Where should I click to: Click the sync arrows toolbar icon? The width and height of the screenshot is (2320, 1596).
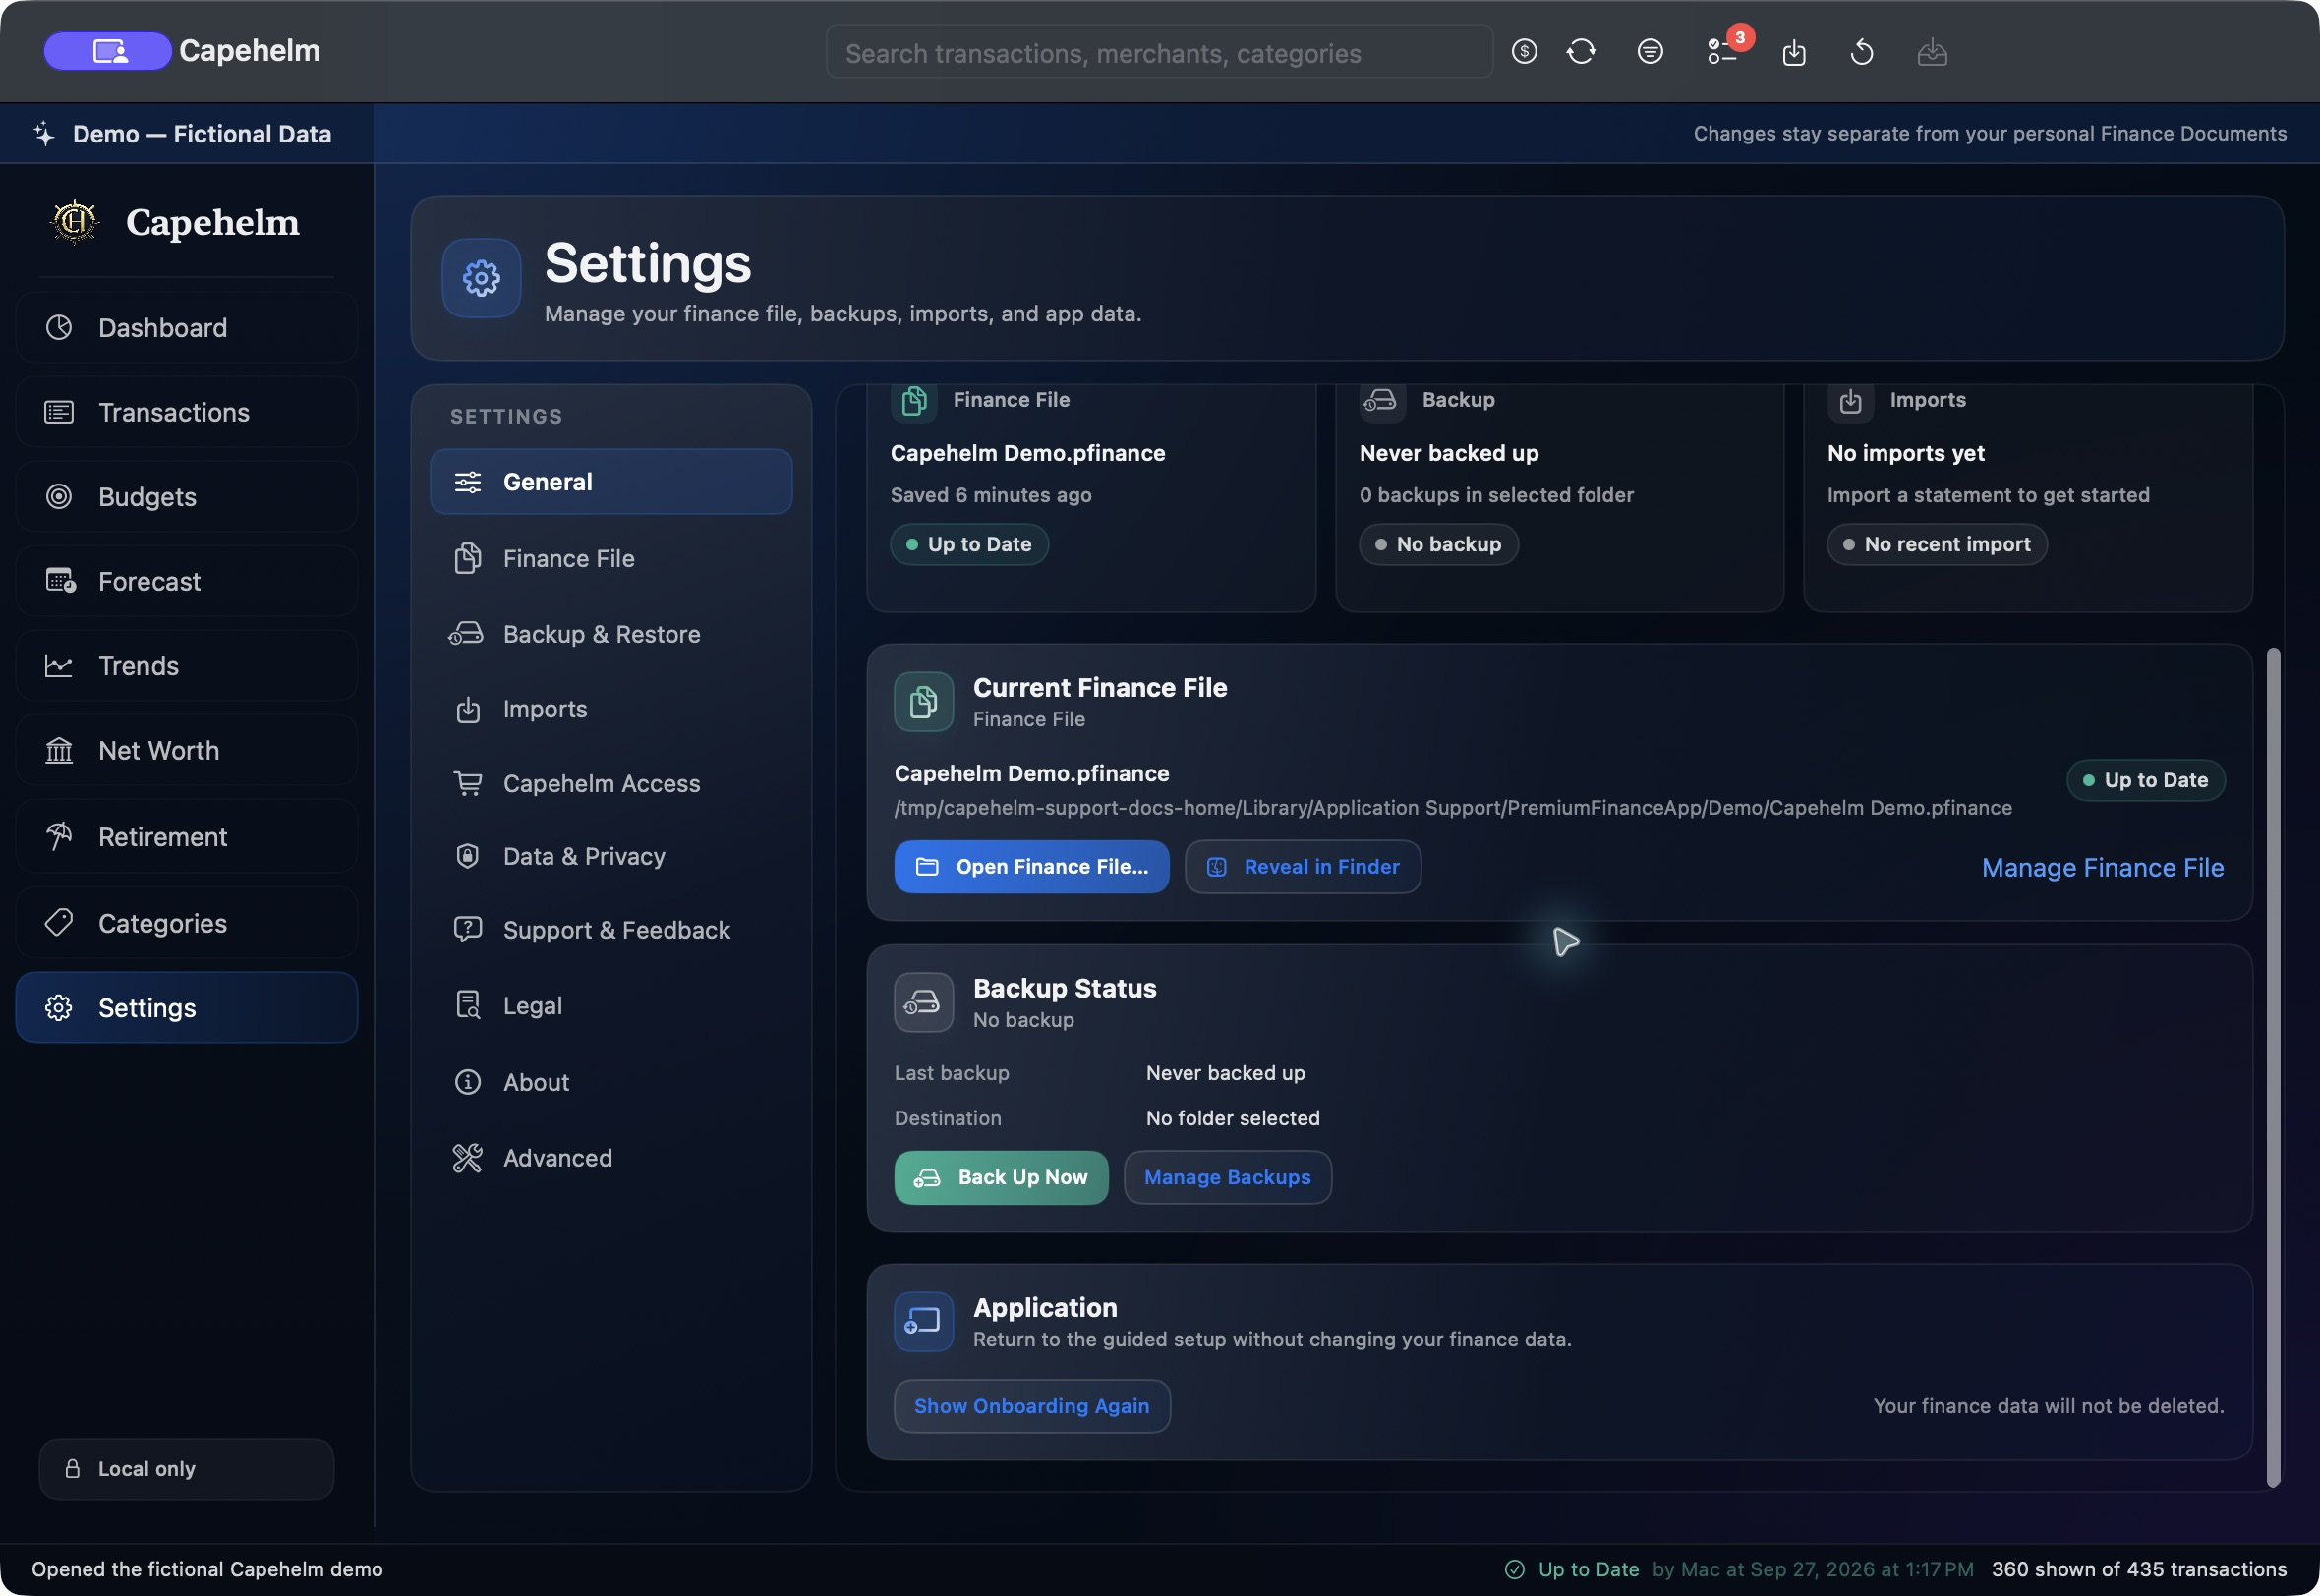[x=1581, y=51]
